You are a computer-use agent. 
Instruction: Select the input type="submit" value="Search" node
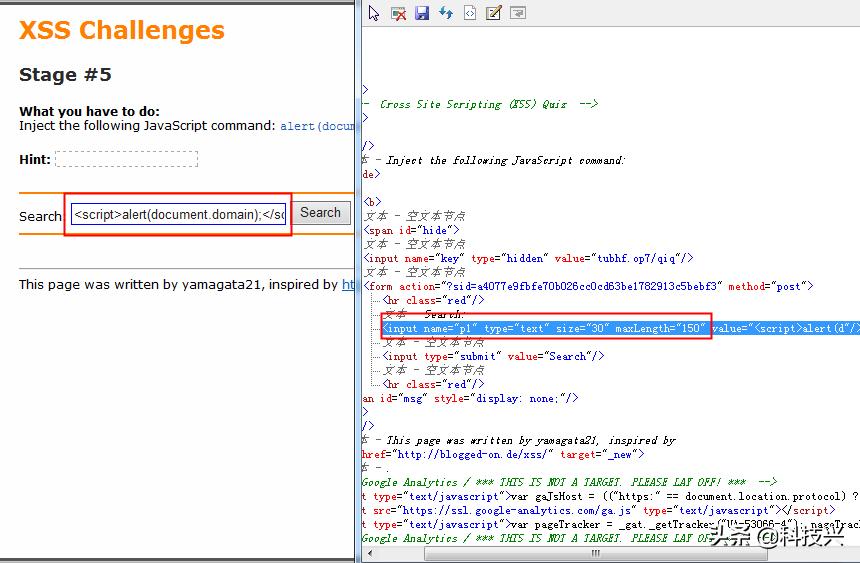pos(493,356)
